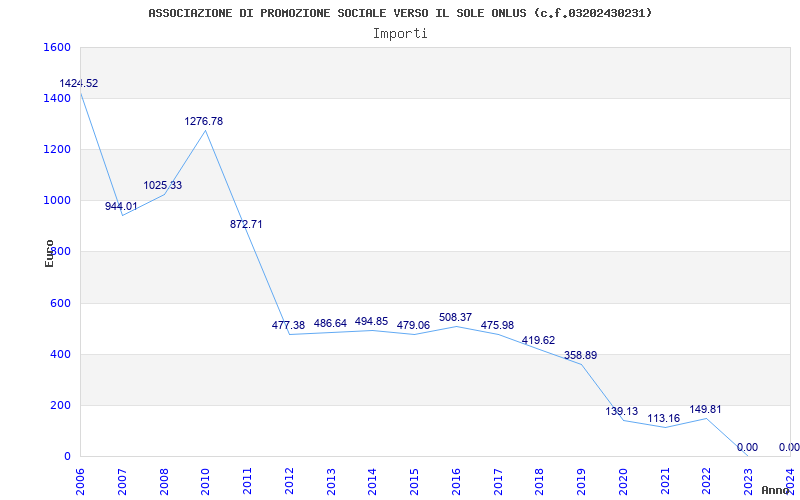Click the 1600 y-axis value
The image size is (800, 500).
[58, 47]
